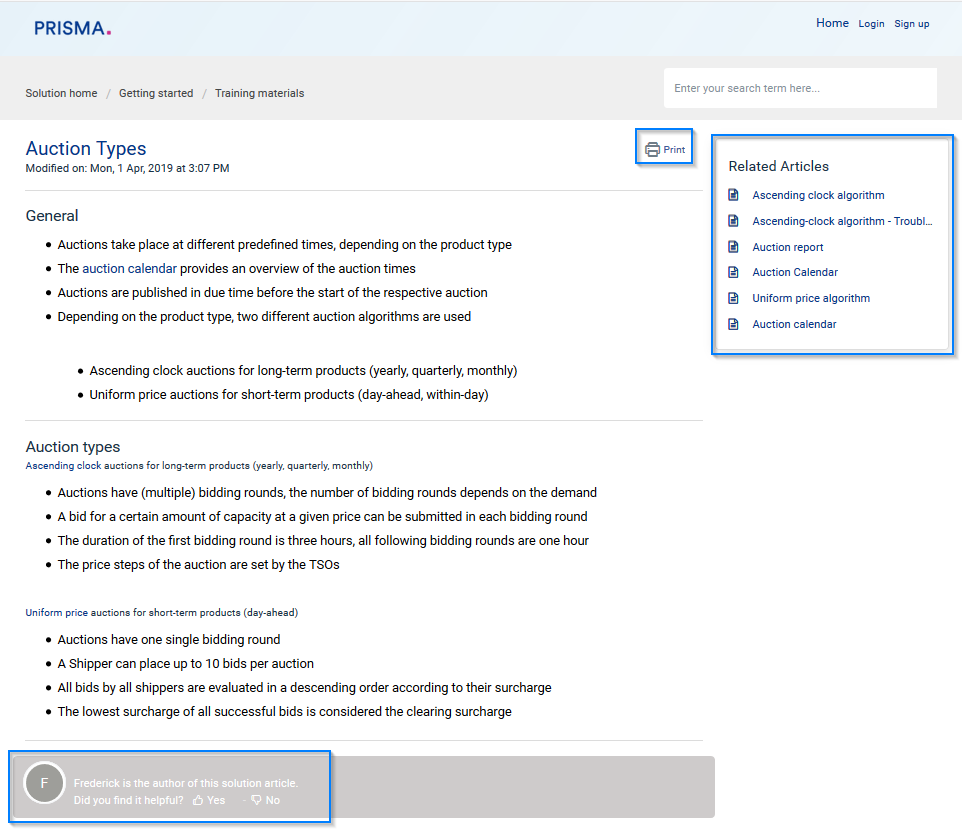Viewport: 962px width, 834px height.
Task: Click the document icon next to Auction report
Action: [733, 247]
